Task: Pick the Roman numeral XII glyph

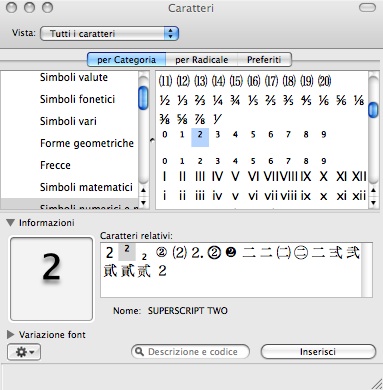Action: click(359, 176)
